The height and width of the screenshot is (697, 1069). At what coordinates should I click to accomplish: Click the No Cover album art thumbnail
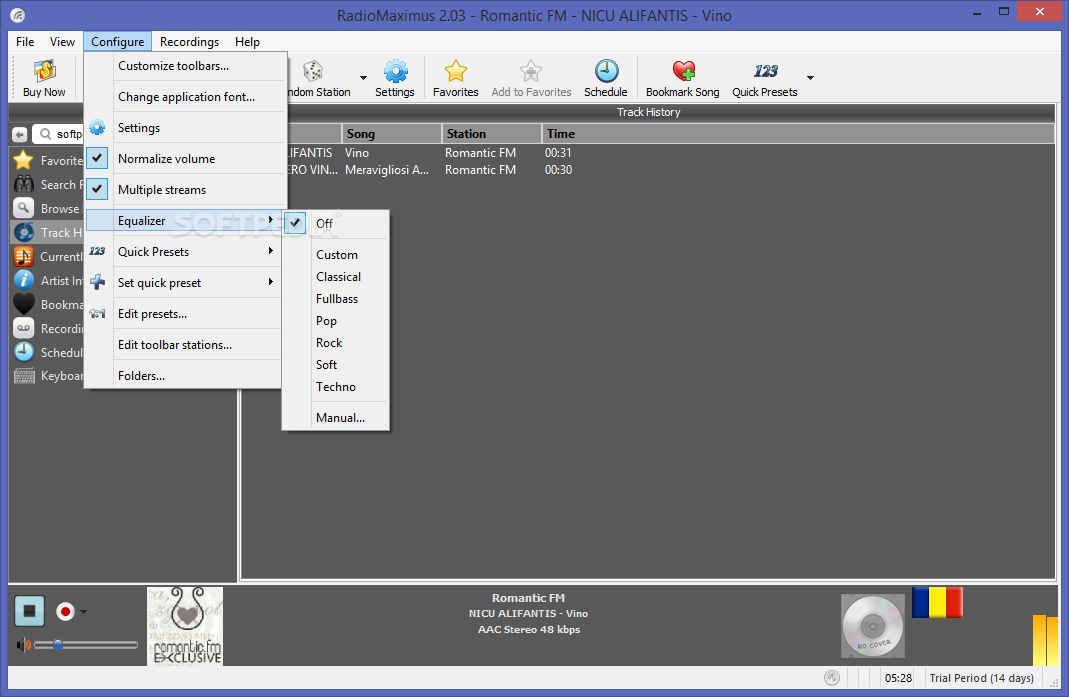point(873,625)
